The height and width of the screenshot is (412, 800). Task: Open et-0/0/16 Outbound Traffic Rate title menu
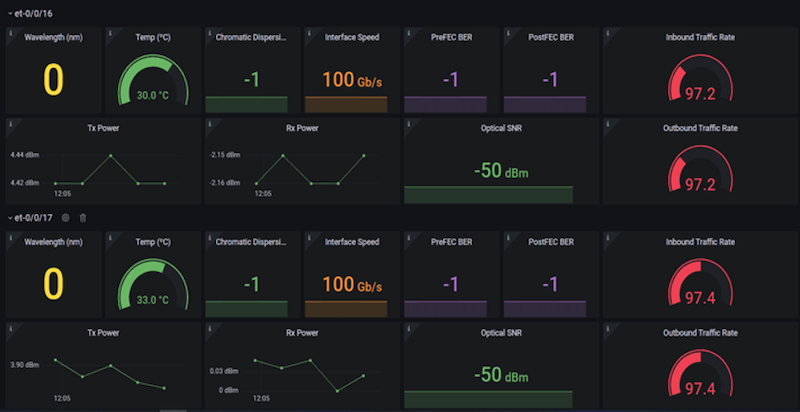[x=700, y=128]
